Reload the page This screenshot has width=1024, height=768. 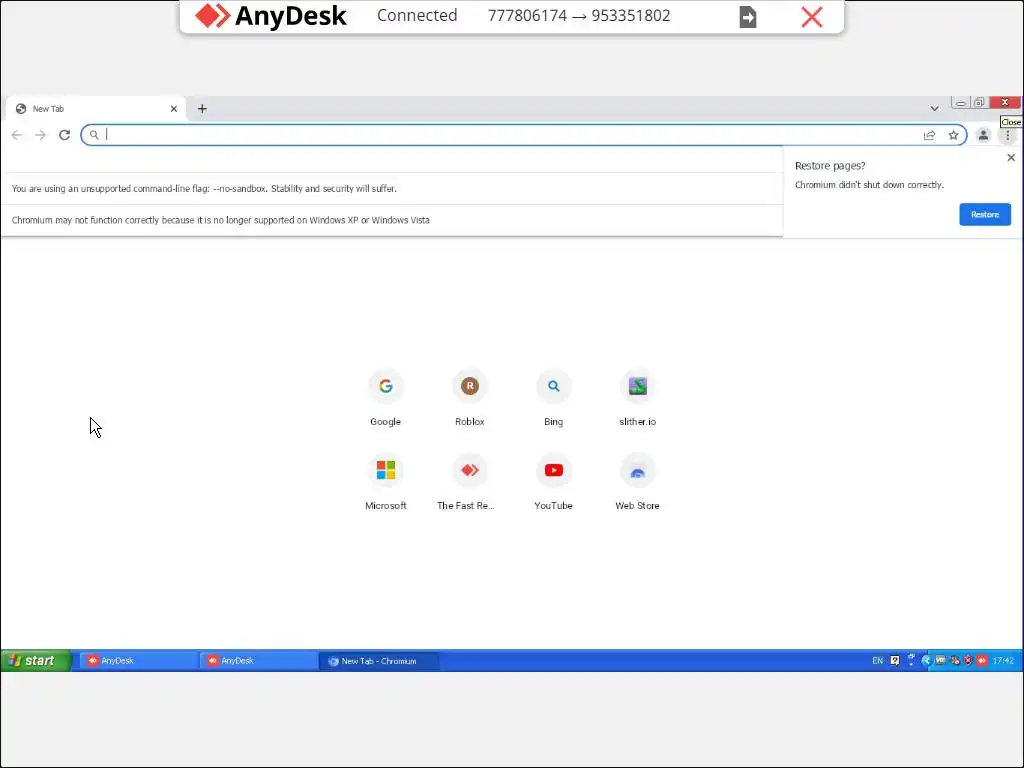tap(64, 135)
